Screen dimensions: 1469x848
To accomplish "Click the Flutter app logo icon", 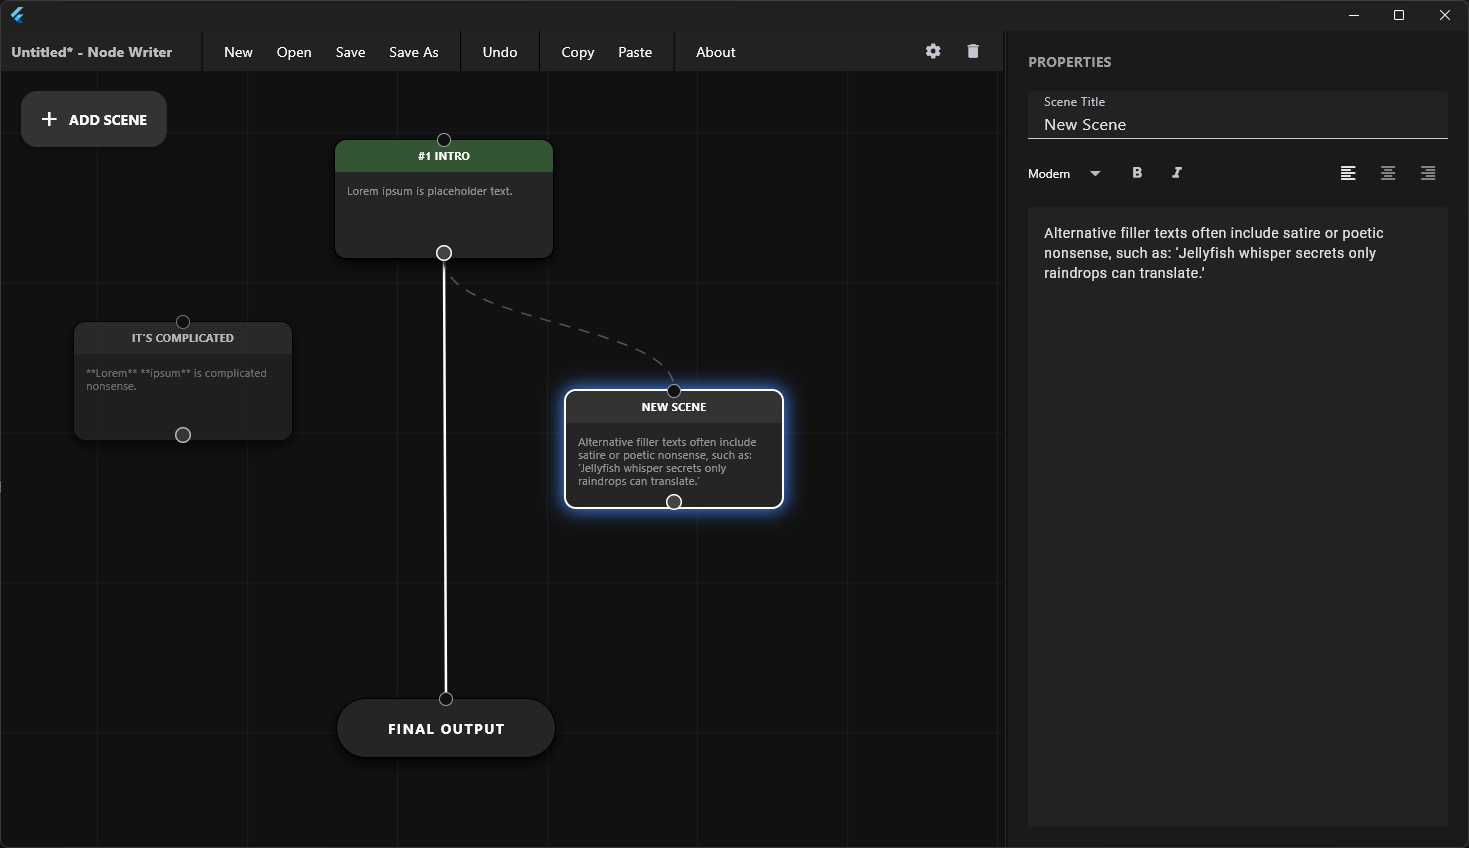I will click(x=17, y=15).
